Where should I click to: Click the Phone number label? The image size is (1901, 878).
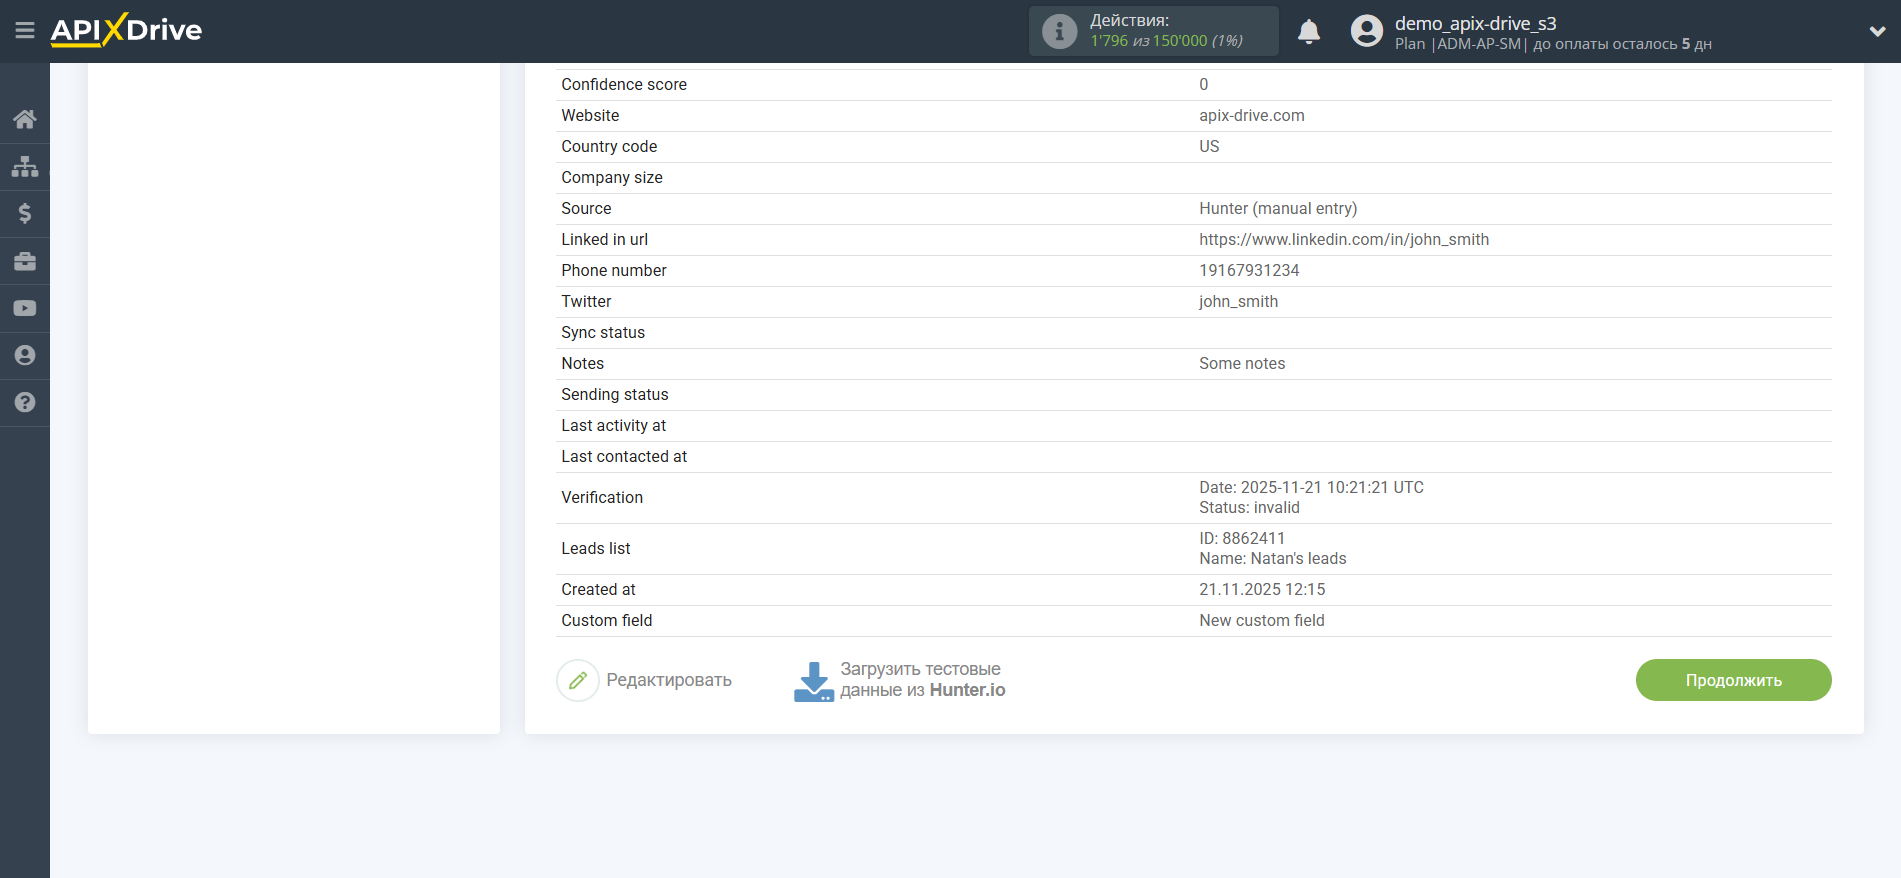(x=614, y=271)
